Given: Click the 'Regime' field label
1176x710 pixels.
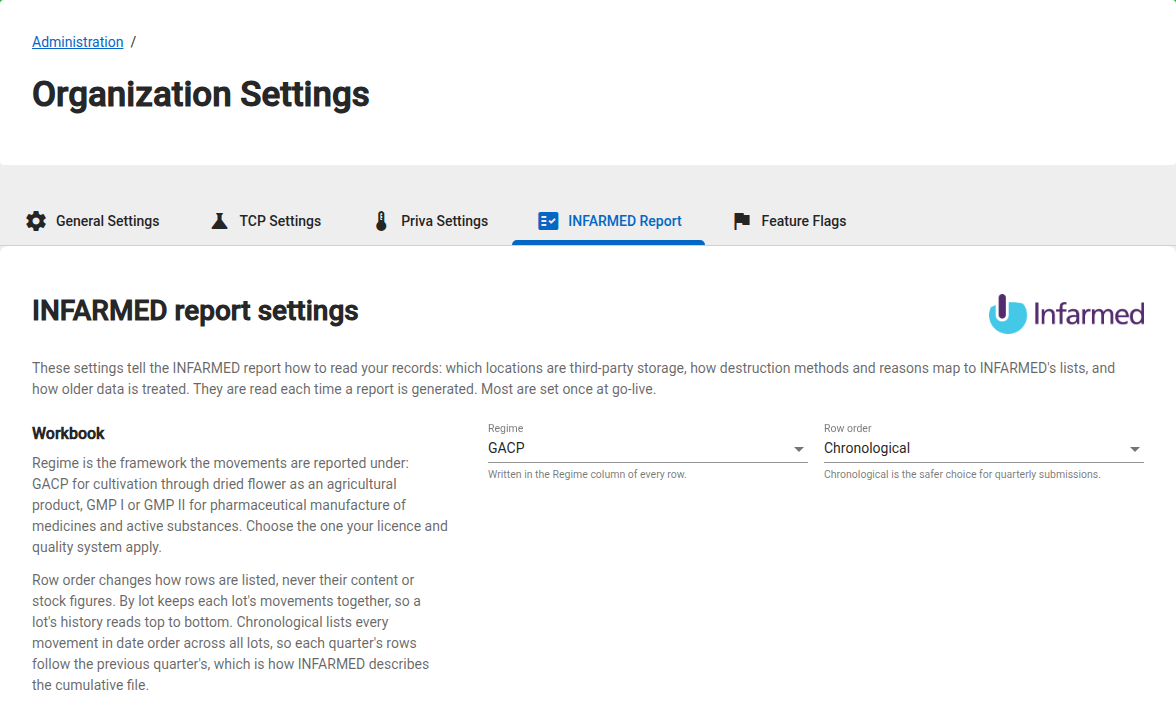Looking at the screenshot, I should [x=506, y=428].
